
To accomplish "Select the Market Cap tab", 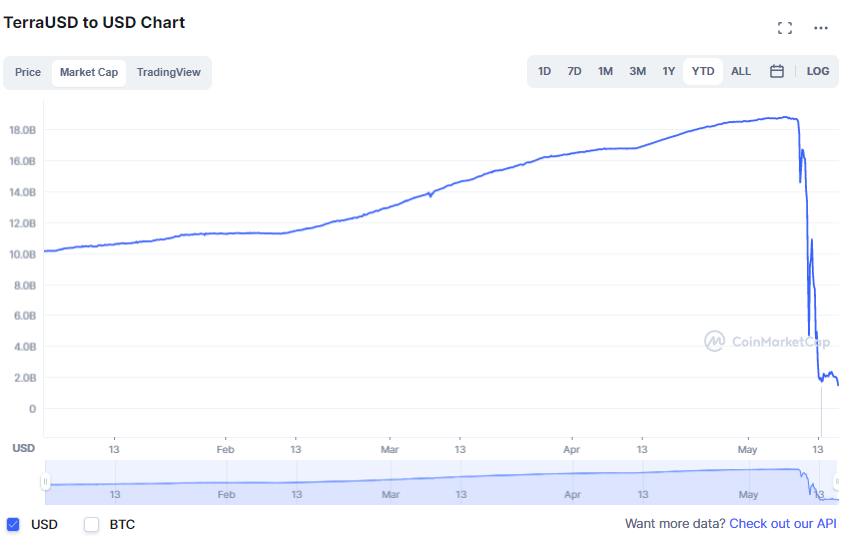I will pyautogui.click(x=89, y=72).
